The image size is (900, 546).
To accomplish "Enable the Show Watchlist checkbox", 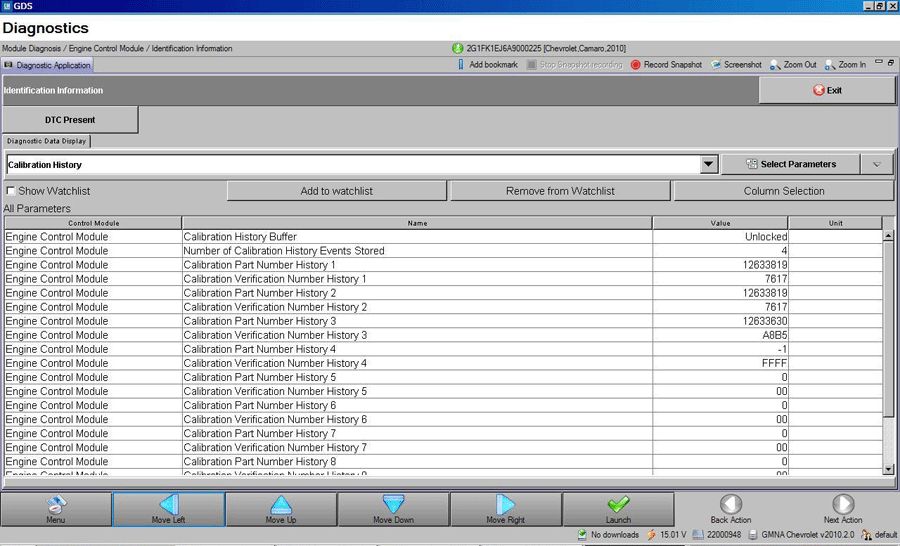I will pyautogui.click(x=11, y=191).
